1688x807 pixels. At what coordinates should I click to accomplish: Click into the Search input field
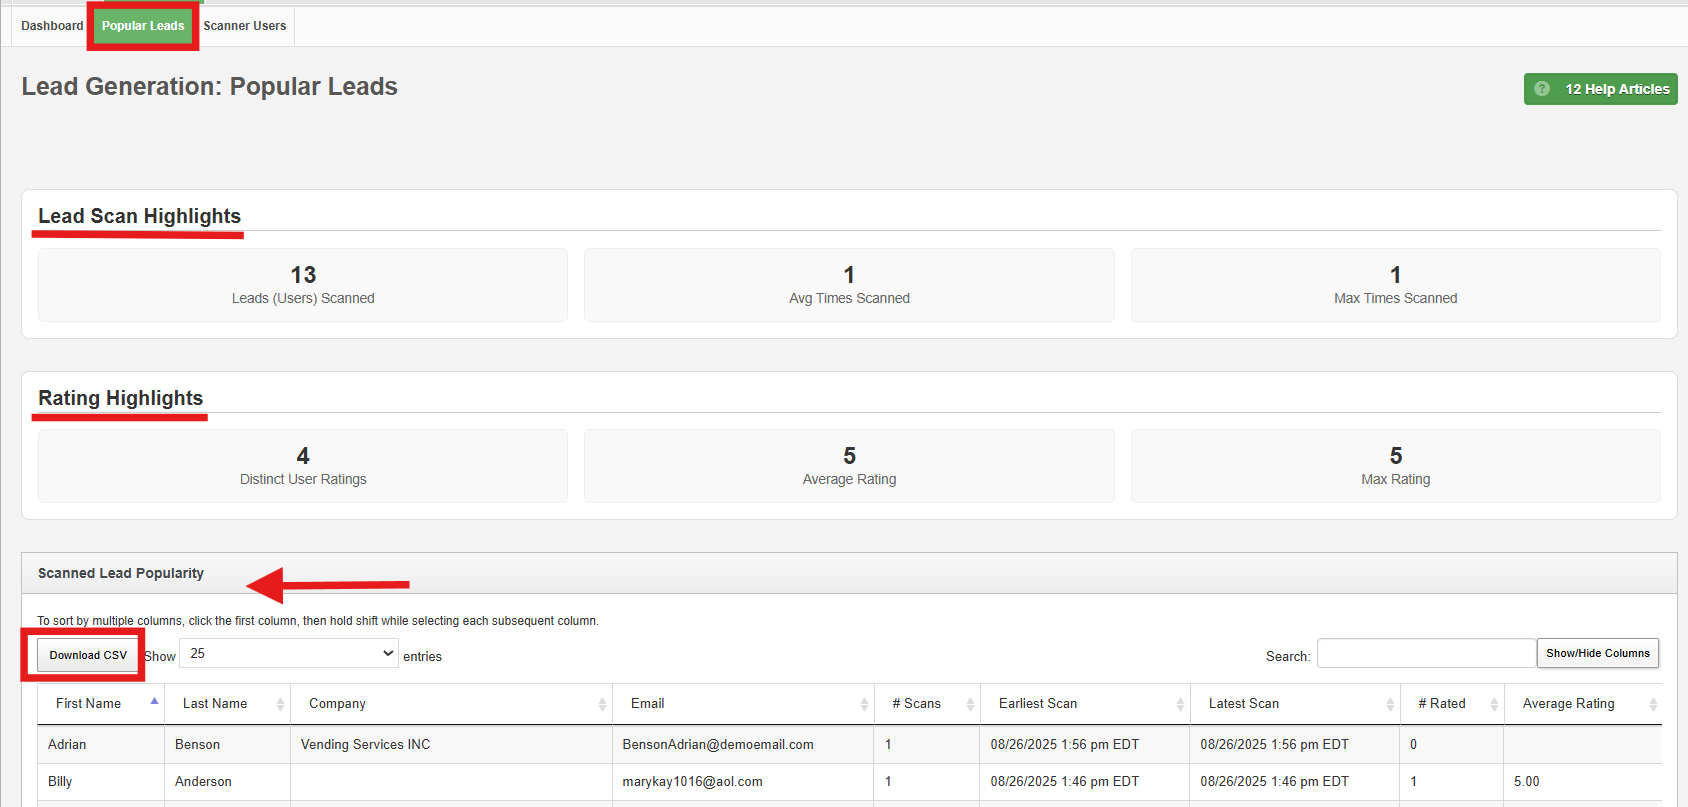[x=1426, y=654]
